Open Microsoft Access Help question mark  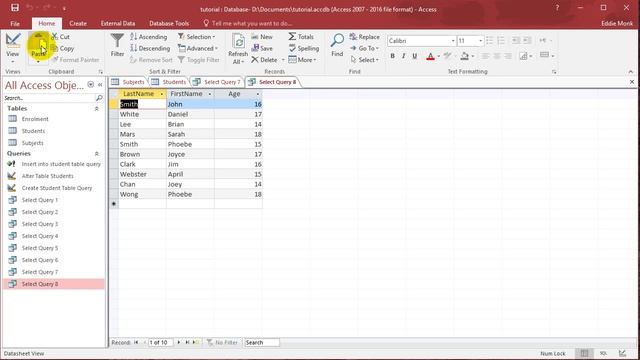tap(557, 8)
